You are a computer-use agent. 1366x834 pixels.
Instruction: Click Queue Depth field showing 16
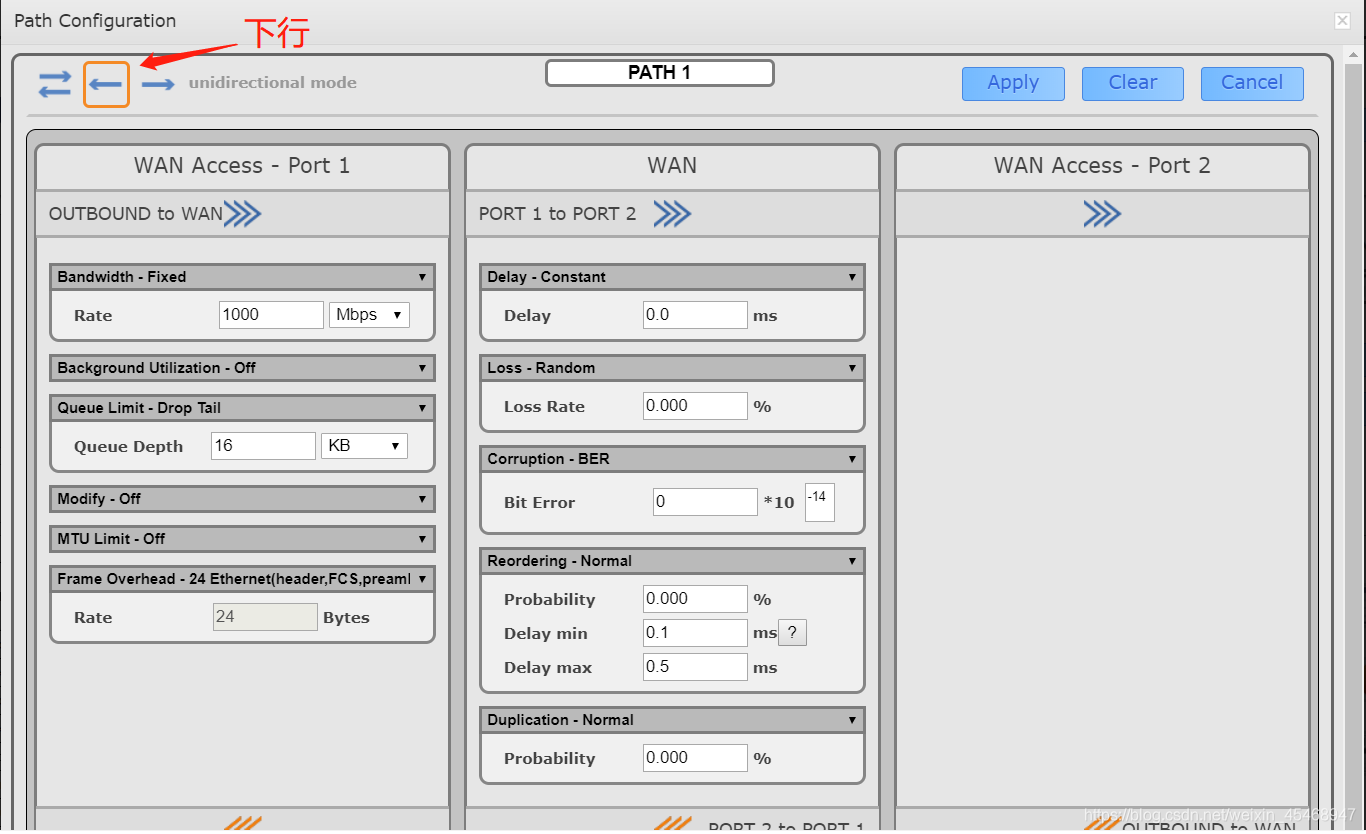click(x=263, y=446)
